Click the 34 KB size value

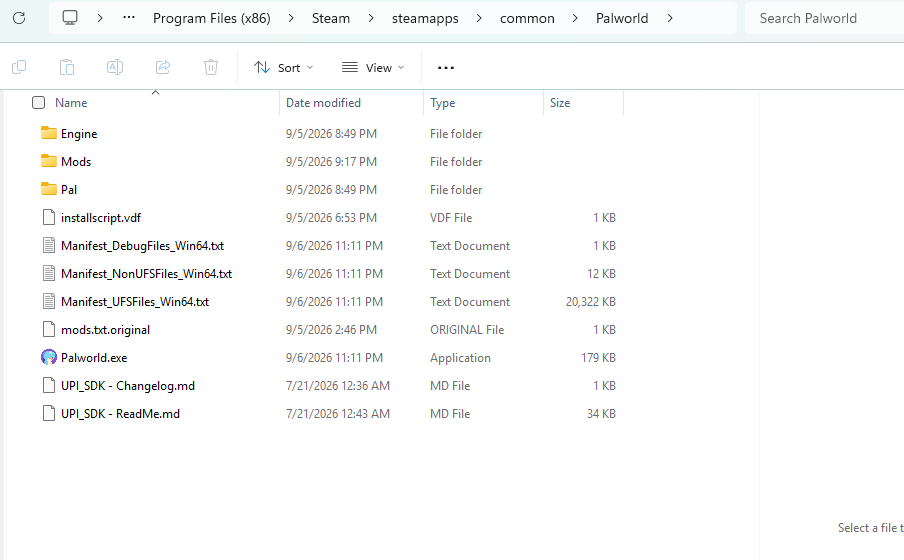click(x=601, y=414)
